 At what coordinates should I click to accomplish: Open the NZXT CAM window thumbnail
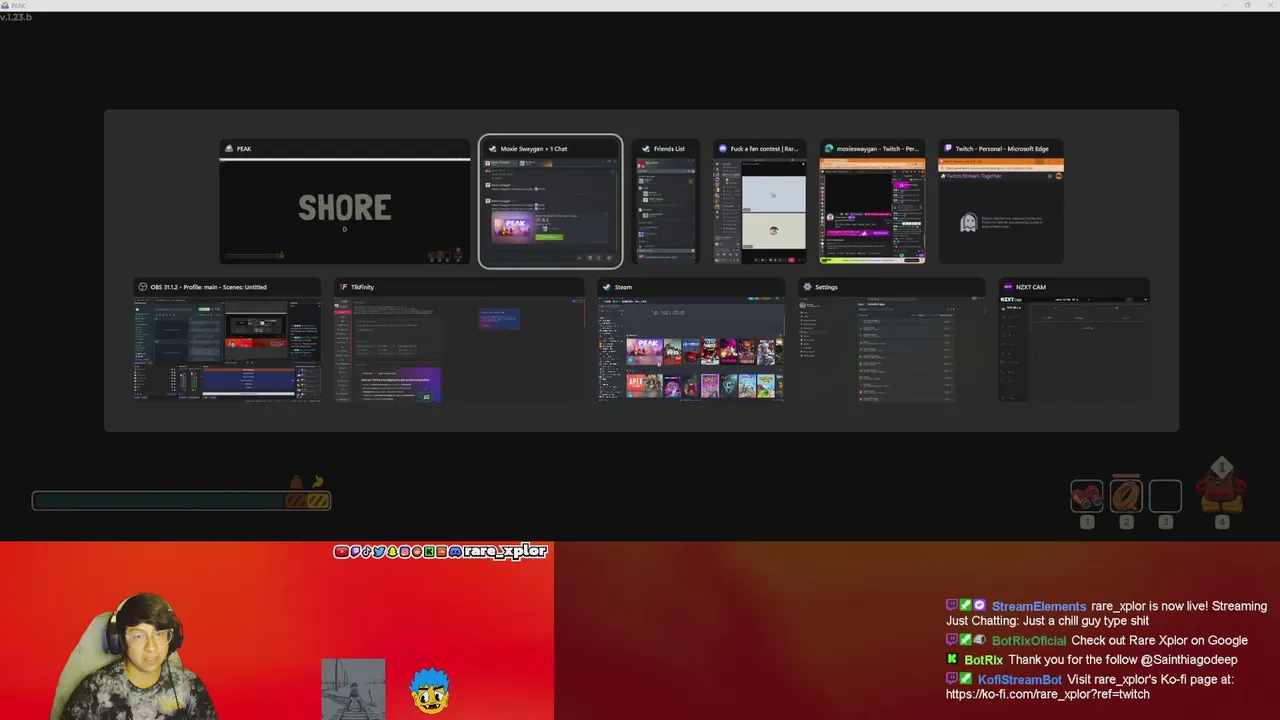[1074, 340]
